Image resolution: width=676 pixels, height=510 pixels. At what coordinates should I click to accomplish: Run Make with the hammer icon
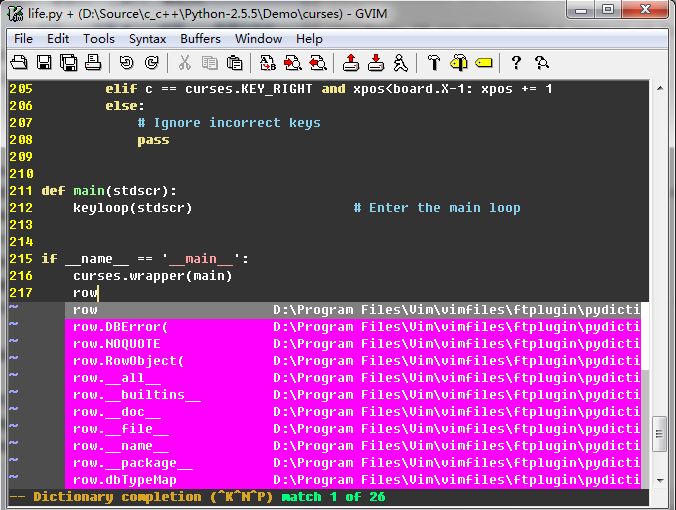pyautogui.click(x=433, y=63)
